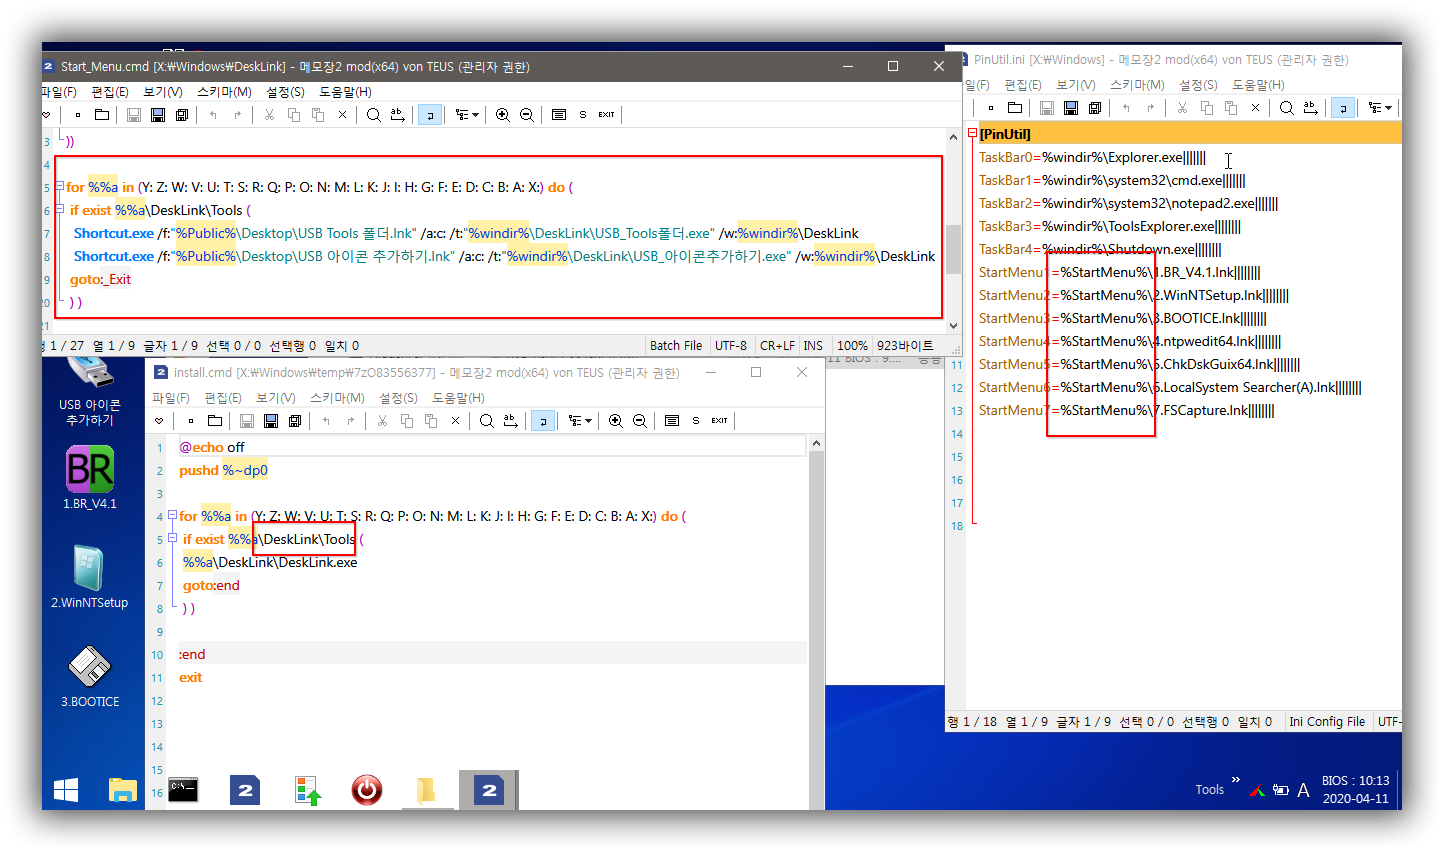Click 1.BR_V4.1 desktop shortcut
The height and width of the screenshot is (852, 1444).
(90, 478)
